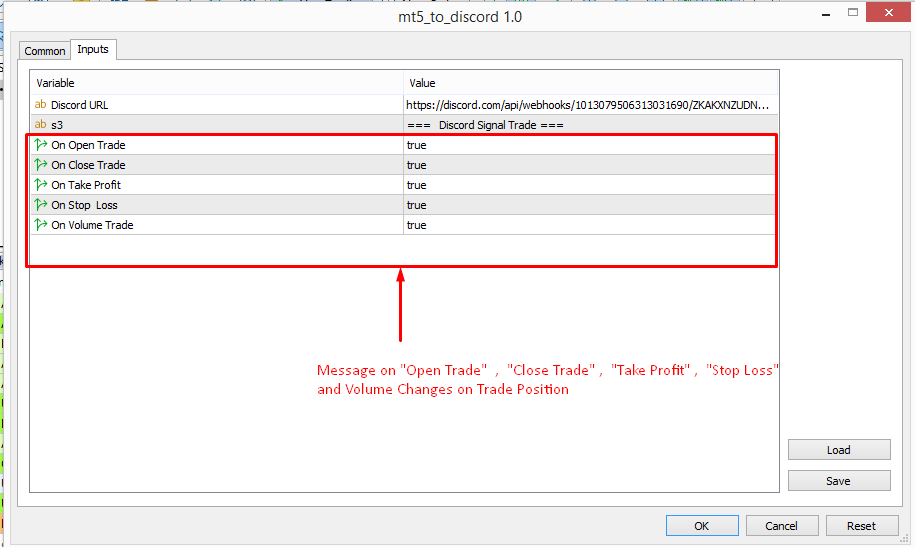Click the On Stop Loss boolean icon
Image resolution: width=915 pixels, height=547 pixels.
[40, 204]
